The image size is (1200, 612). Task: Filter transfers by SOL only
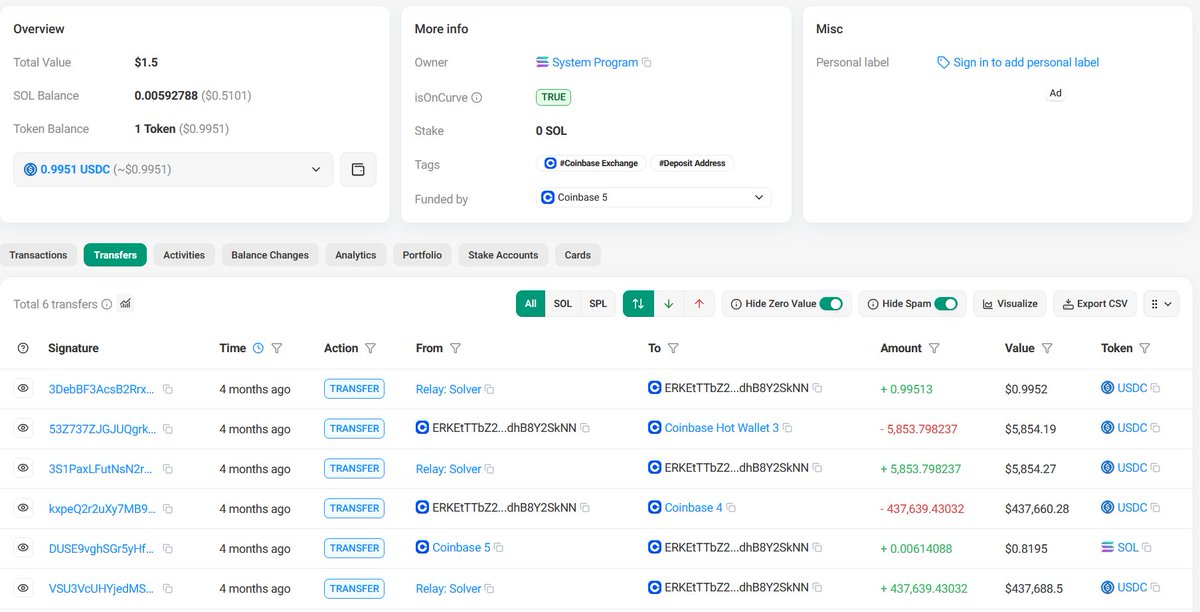(x=563, y=304)
